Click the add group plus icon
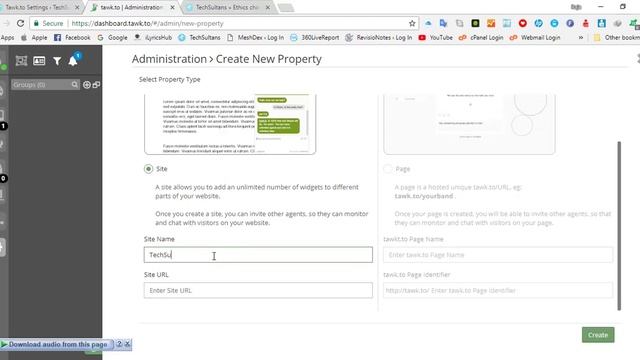This screenshot has width=640, height=360. click(87, 85)
